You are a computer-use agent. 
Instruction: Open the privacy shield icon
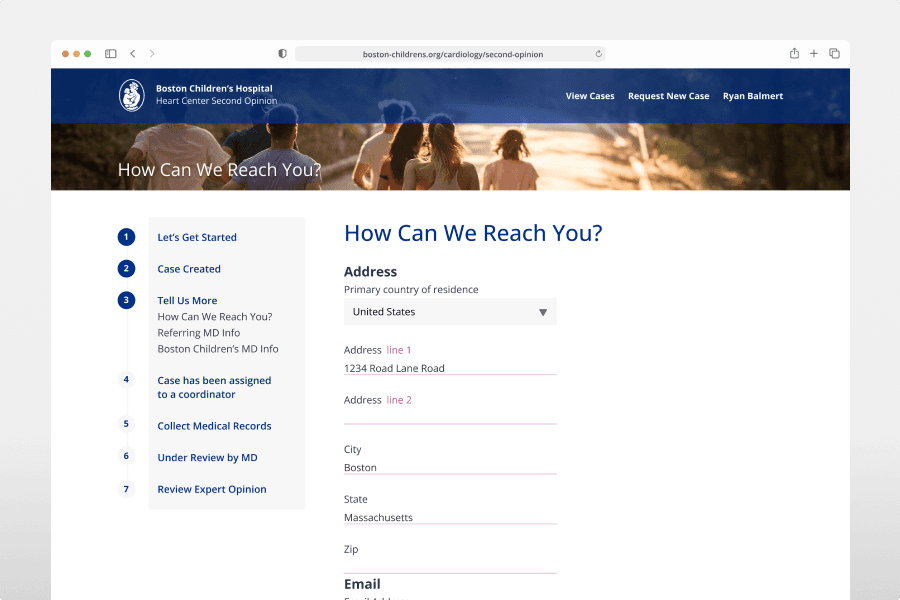coord(282,53)
